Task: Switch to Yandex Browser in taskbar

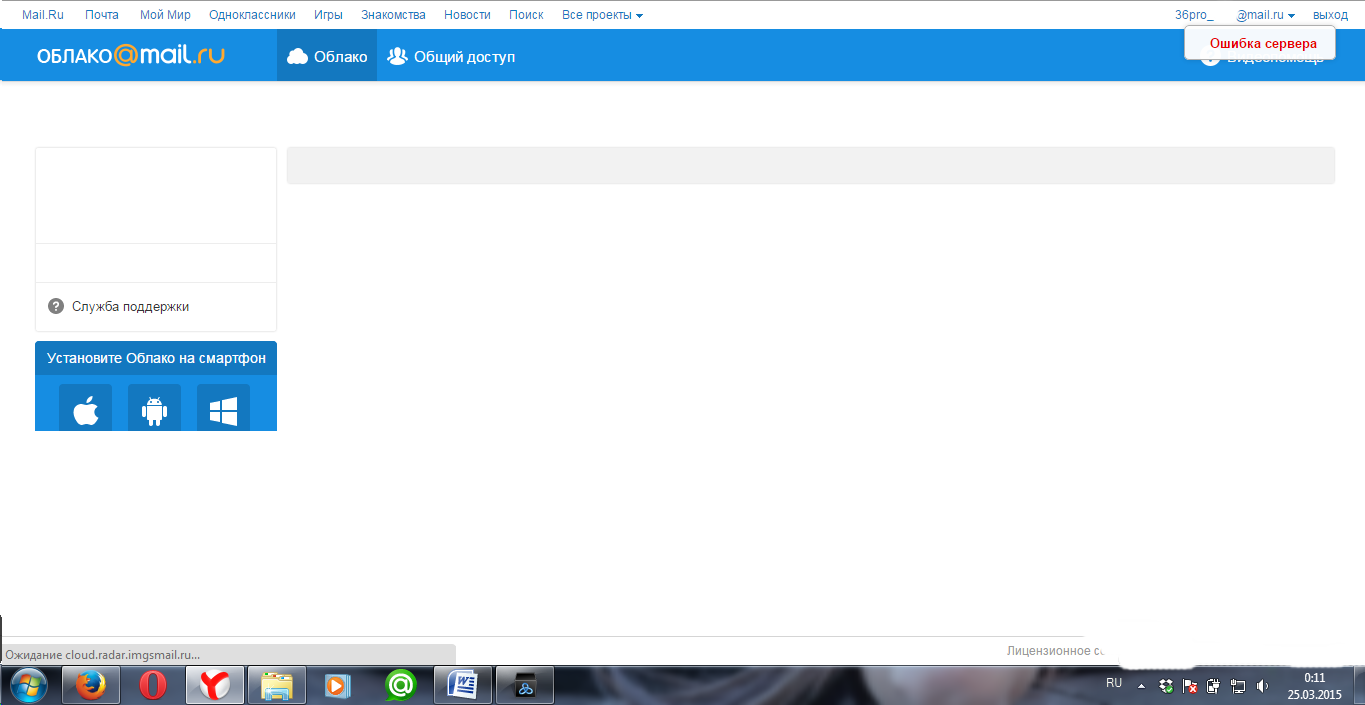Action: click(214, 685)
